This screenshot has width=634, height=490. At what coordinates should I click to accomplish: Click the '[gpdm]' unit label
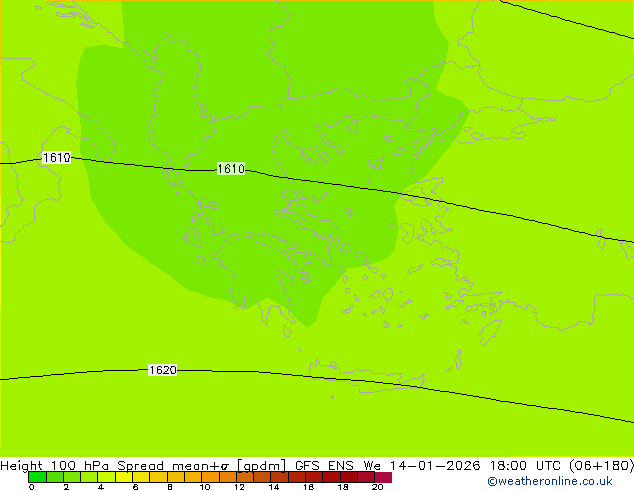[262, 466]
